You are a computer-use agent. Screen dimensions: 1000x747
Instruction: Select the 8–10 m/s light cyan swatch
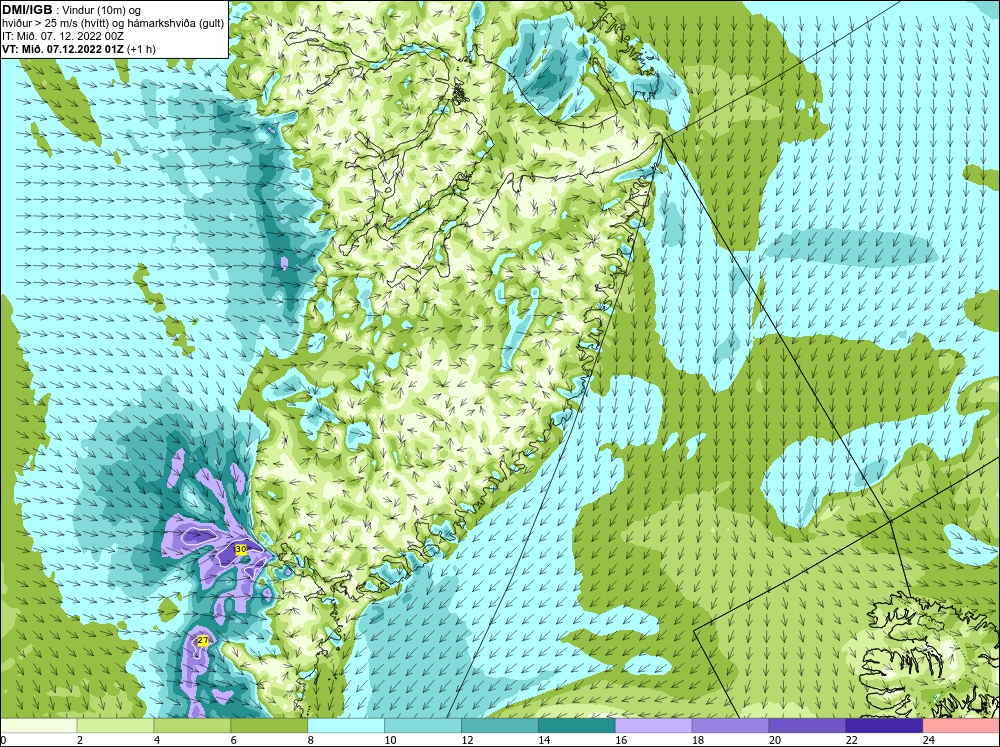(x=346, y=726)
